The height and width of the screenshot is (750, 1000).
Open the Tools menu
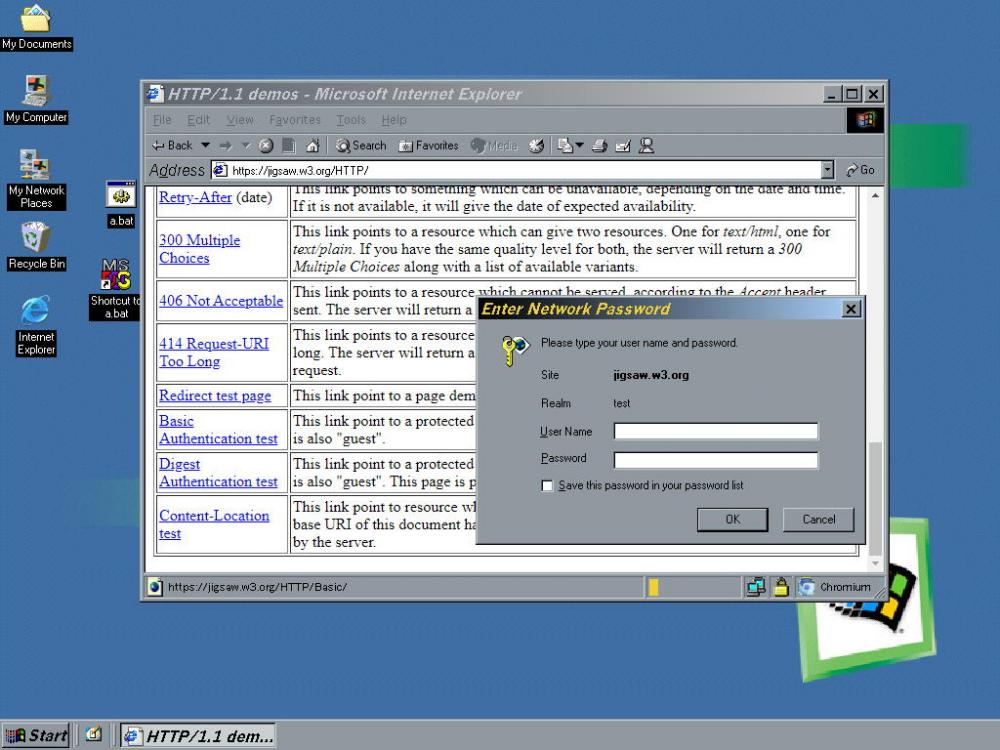coord(351,120)
